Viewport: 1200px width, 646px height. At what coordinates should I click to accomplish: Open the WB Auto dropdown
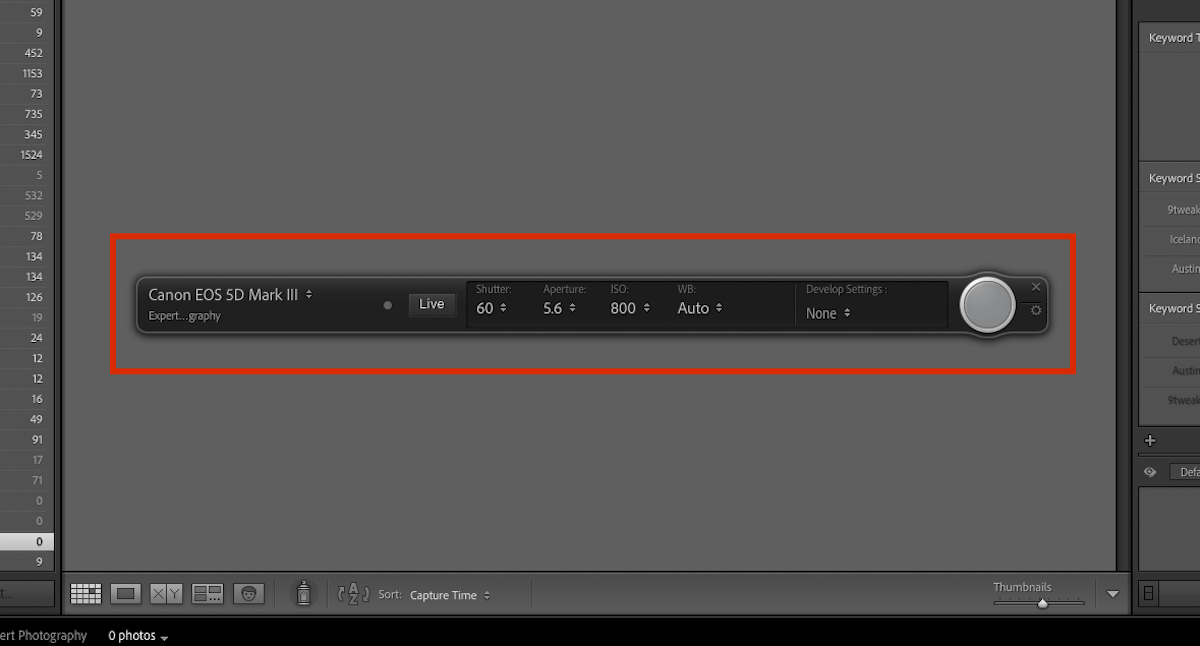697,308
